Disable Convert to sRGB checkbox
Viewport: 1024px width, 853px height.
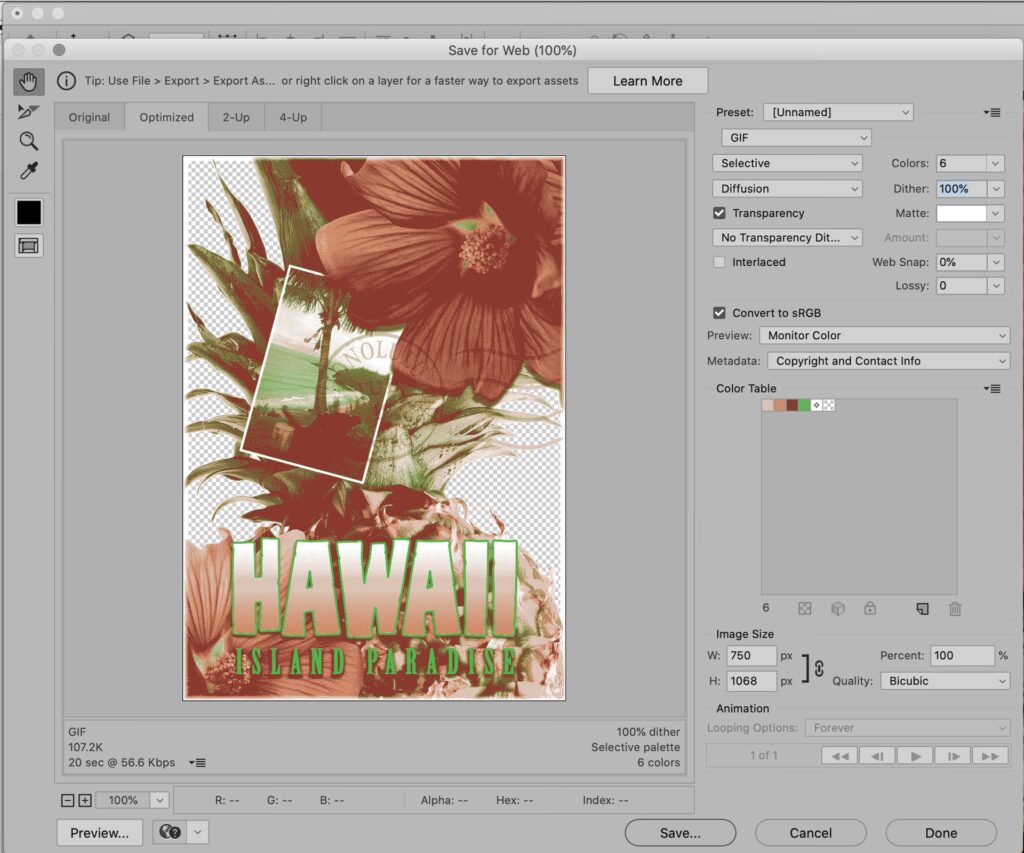tap(719, 312)
